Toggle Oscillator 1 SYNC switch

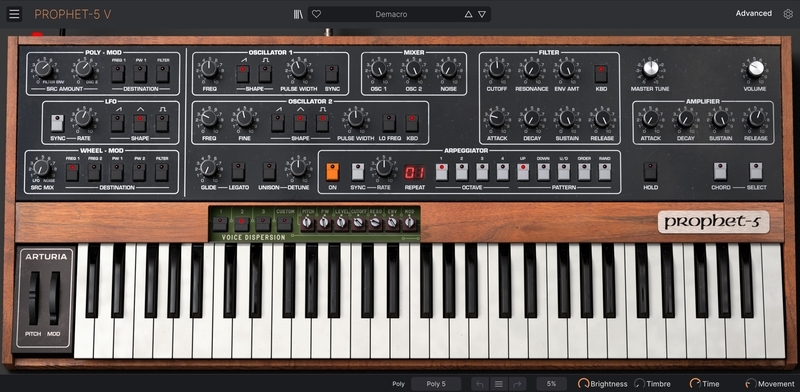pos(332,74)
